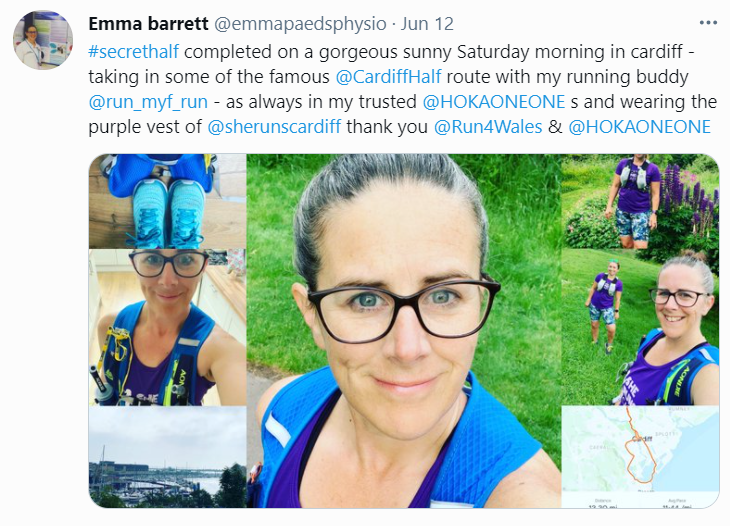
Task: Open the @Run4Wales mention
Action: [488, 127]
